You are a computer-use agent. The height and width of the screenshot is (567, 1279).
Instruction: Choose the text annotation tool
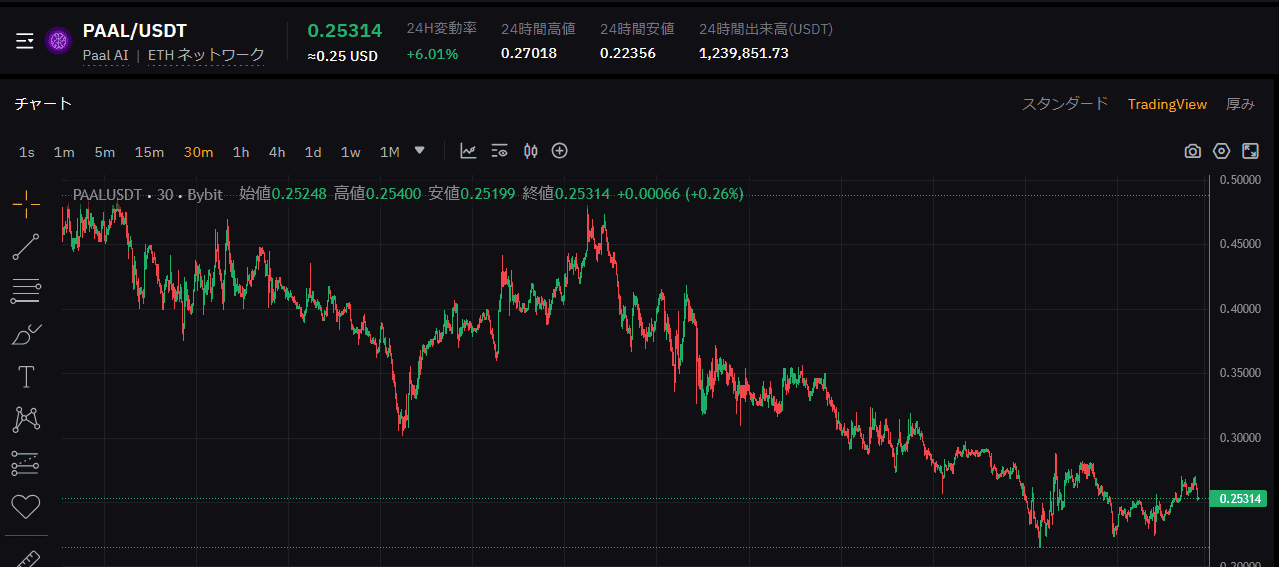pos(26,377)
